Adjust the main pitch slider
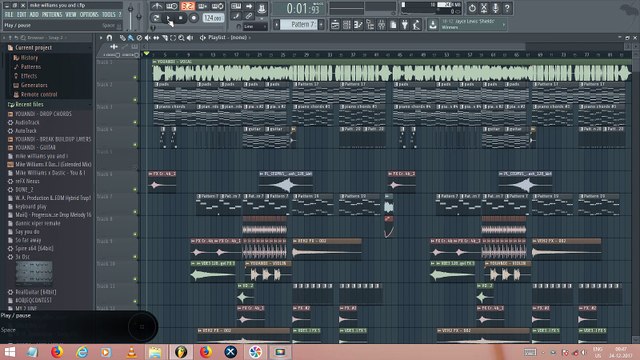 pyautogui.click(x=139, y=16)
